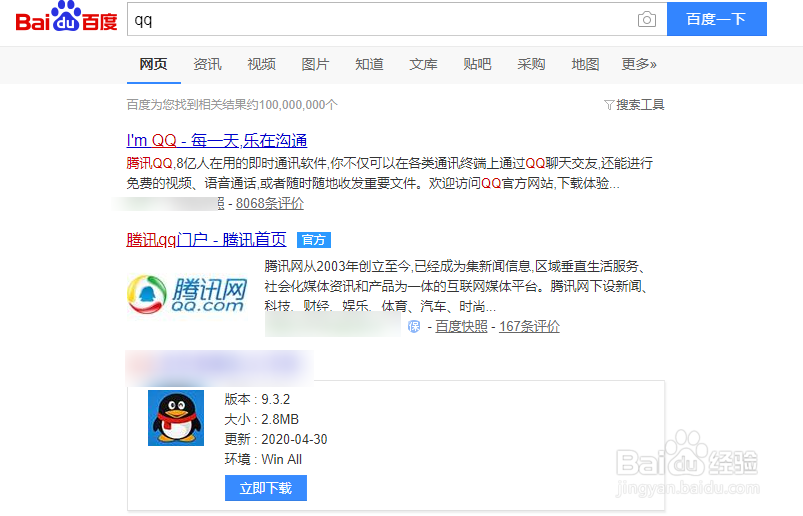Select the 网页 tab
The height and width of the screenshot is (516, 803).
[x=154, y=64]
